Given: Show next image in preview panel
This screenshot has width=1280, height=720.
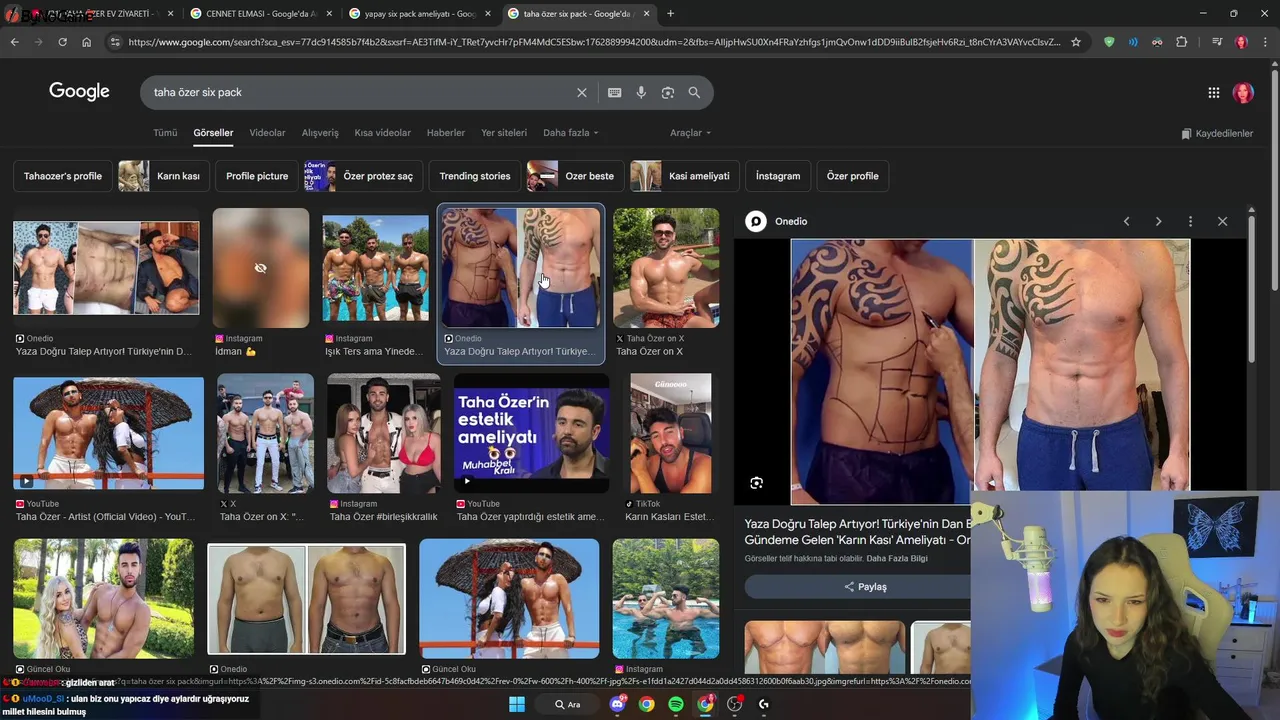Looking at the screenshot, I should click(1158, 221).
